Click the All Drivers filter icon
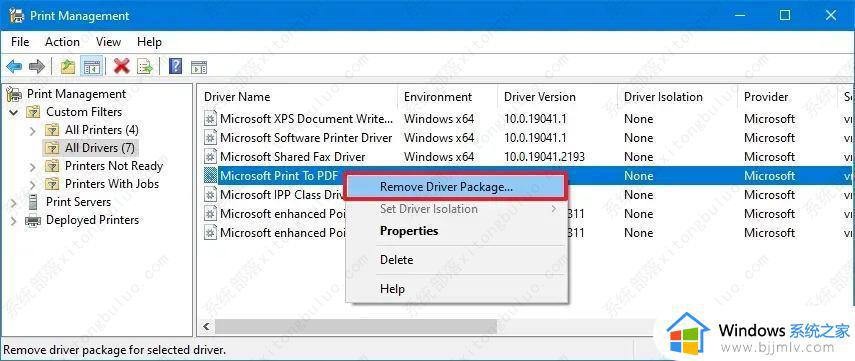 click(x=52, y=148)
